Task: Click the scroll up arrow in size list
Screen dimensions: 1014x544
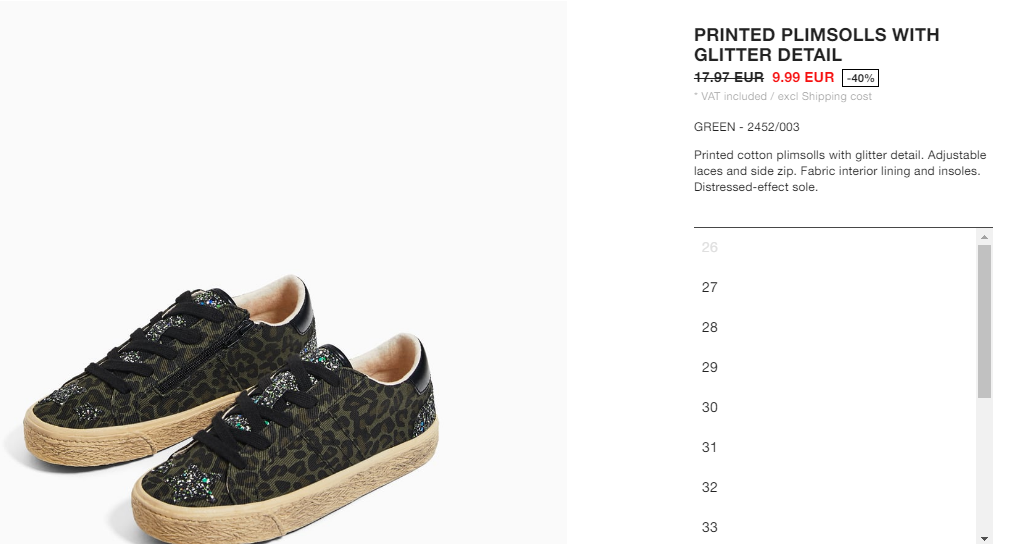Action: click(x=984, y=237)
